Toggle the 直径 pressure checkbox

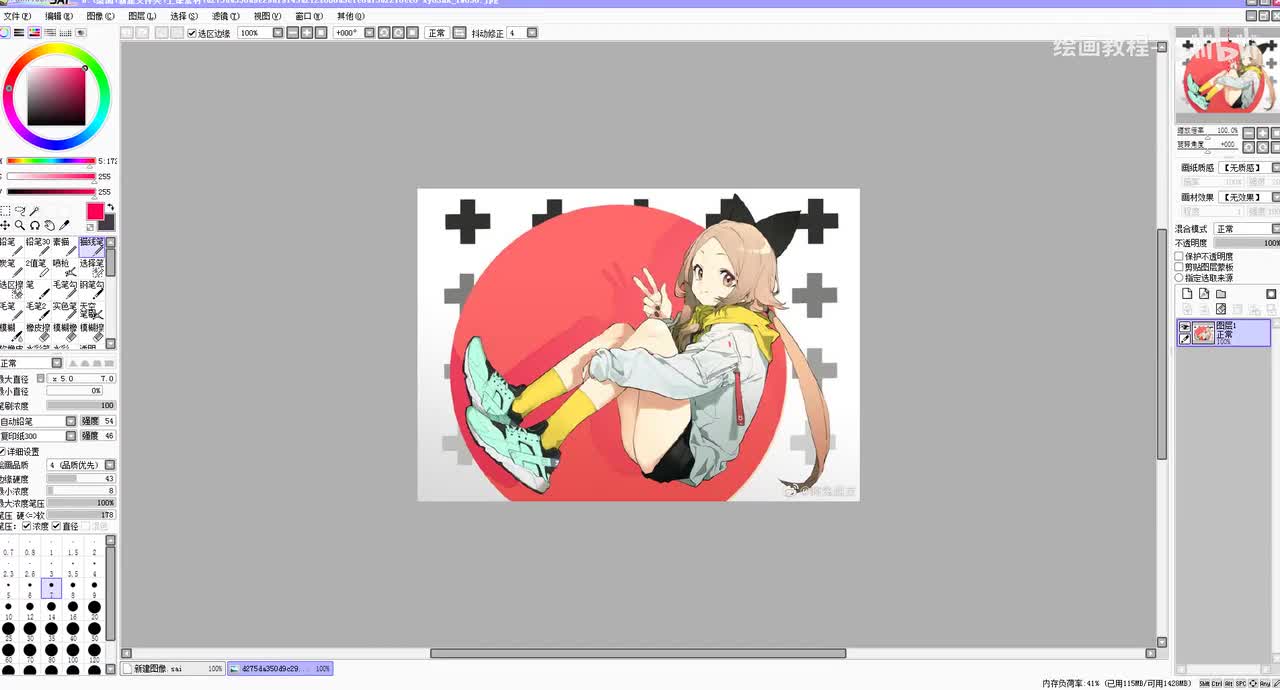56,526
